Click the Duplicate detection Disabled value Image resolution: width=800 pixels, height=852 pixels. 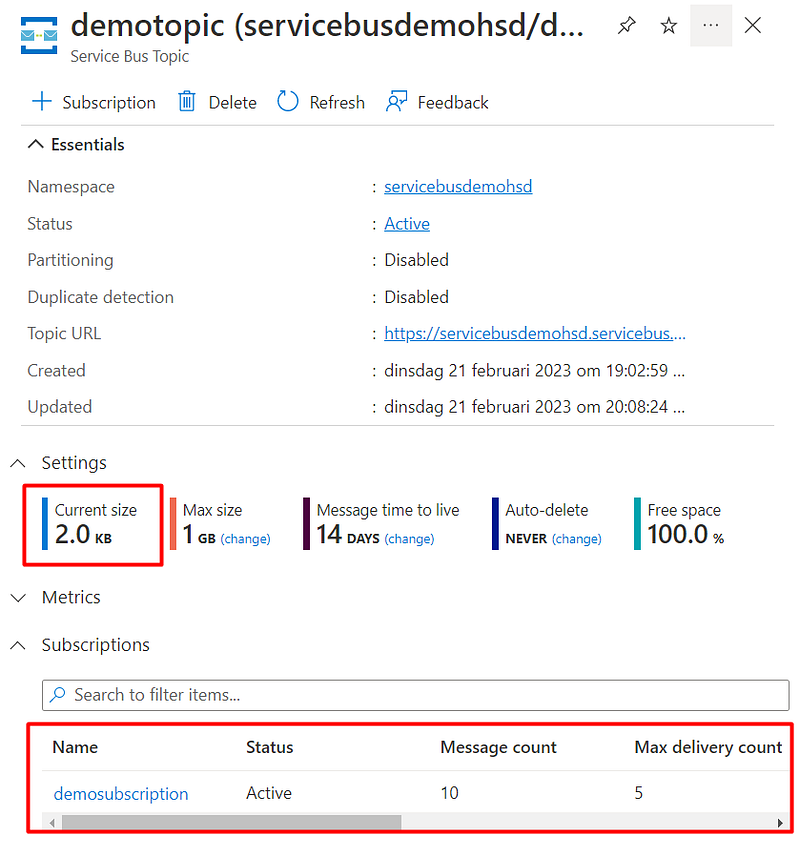click(416, 297)
